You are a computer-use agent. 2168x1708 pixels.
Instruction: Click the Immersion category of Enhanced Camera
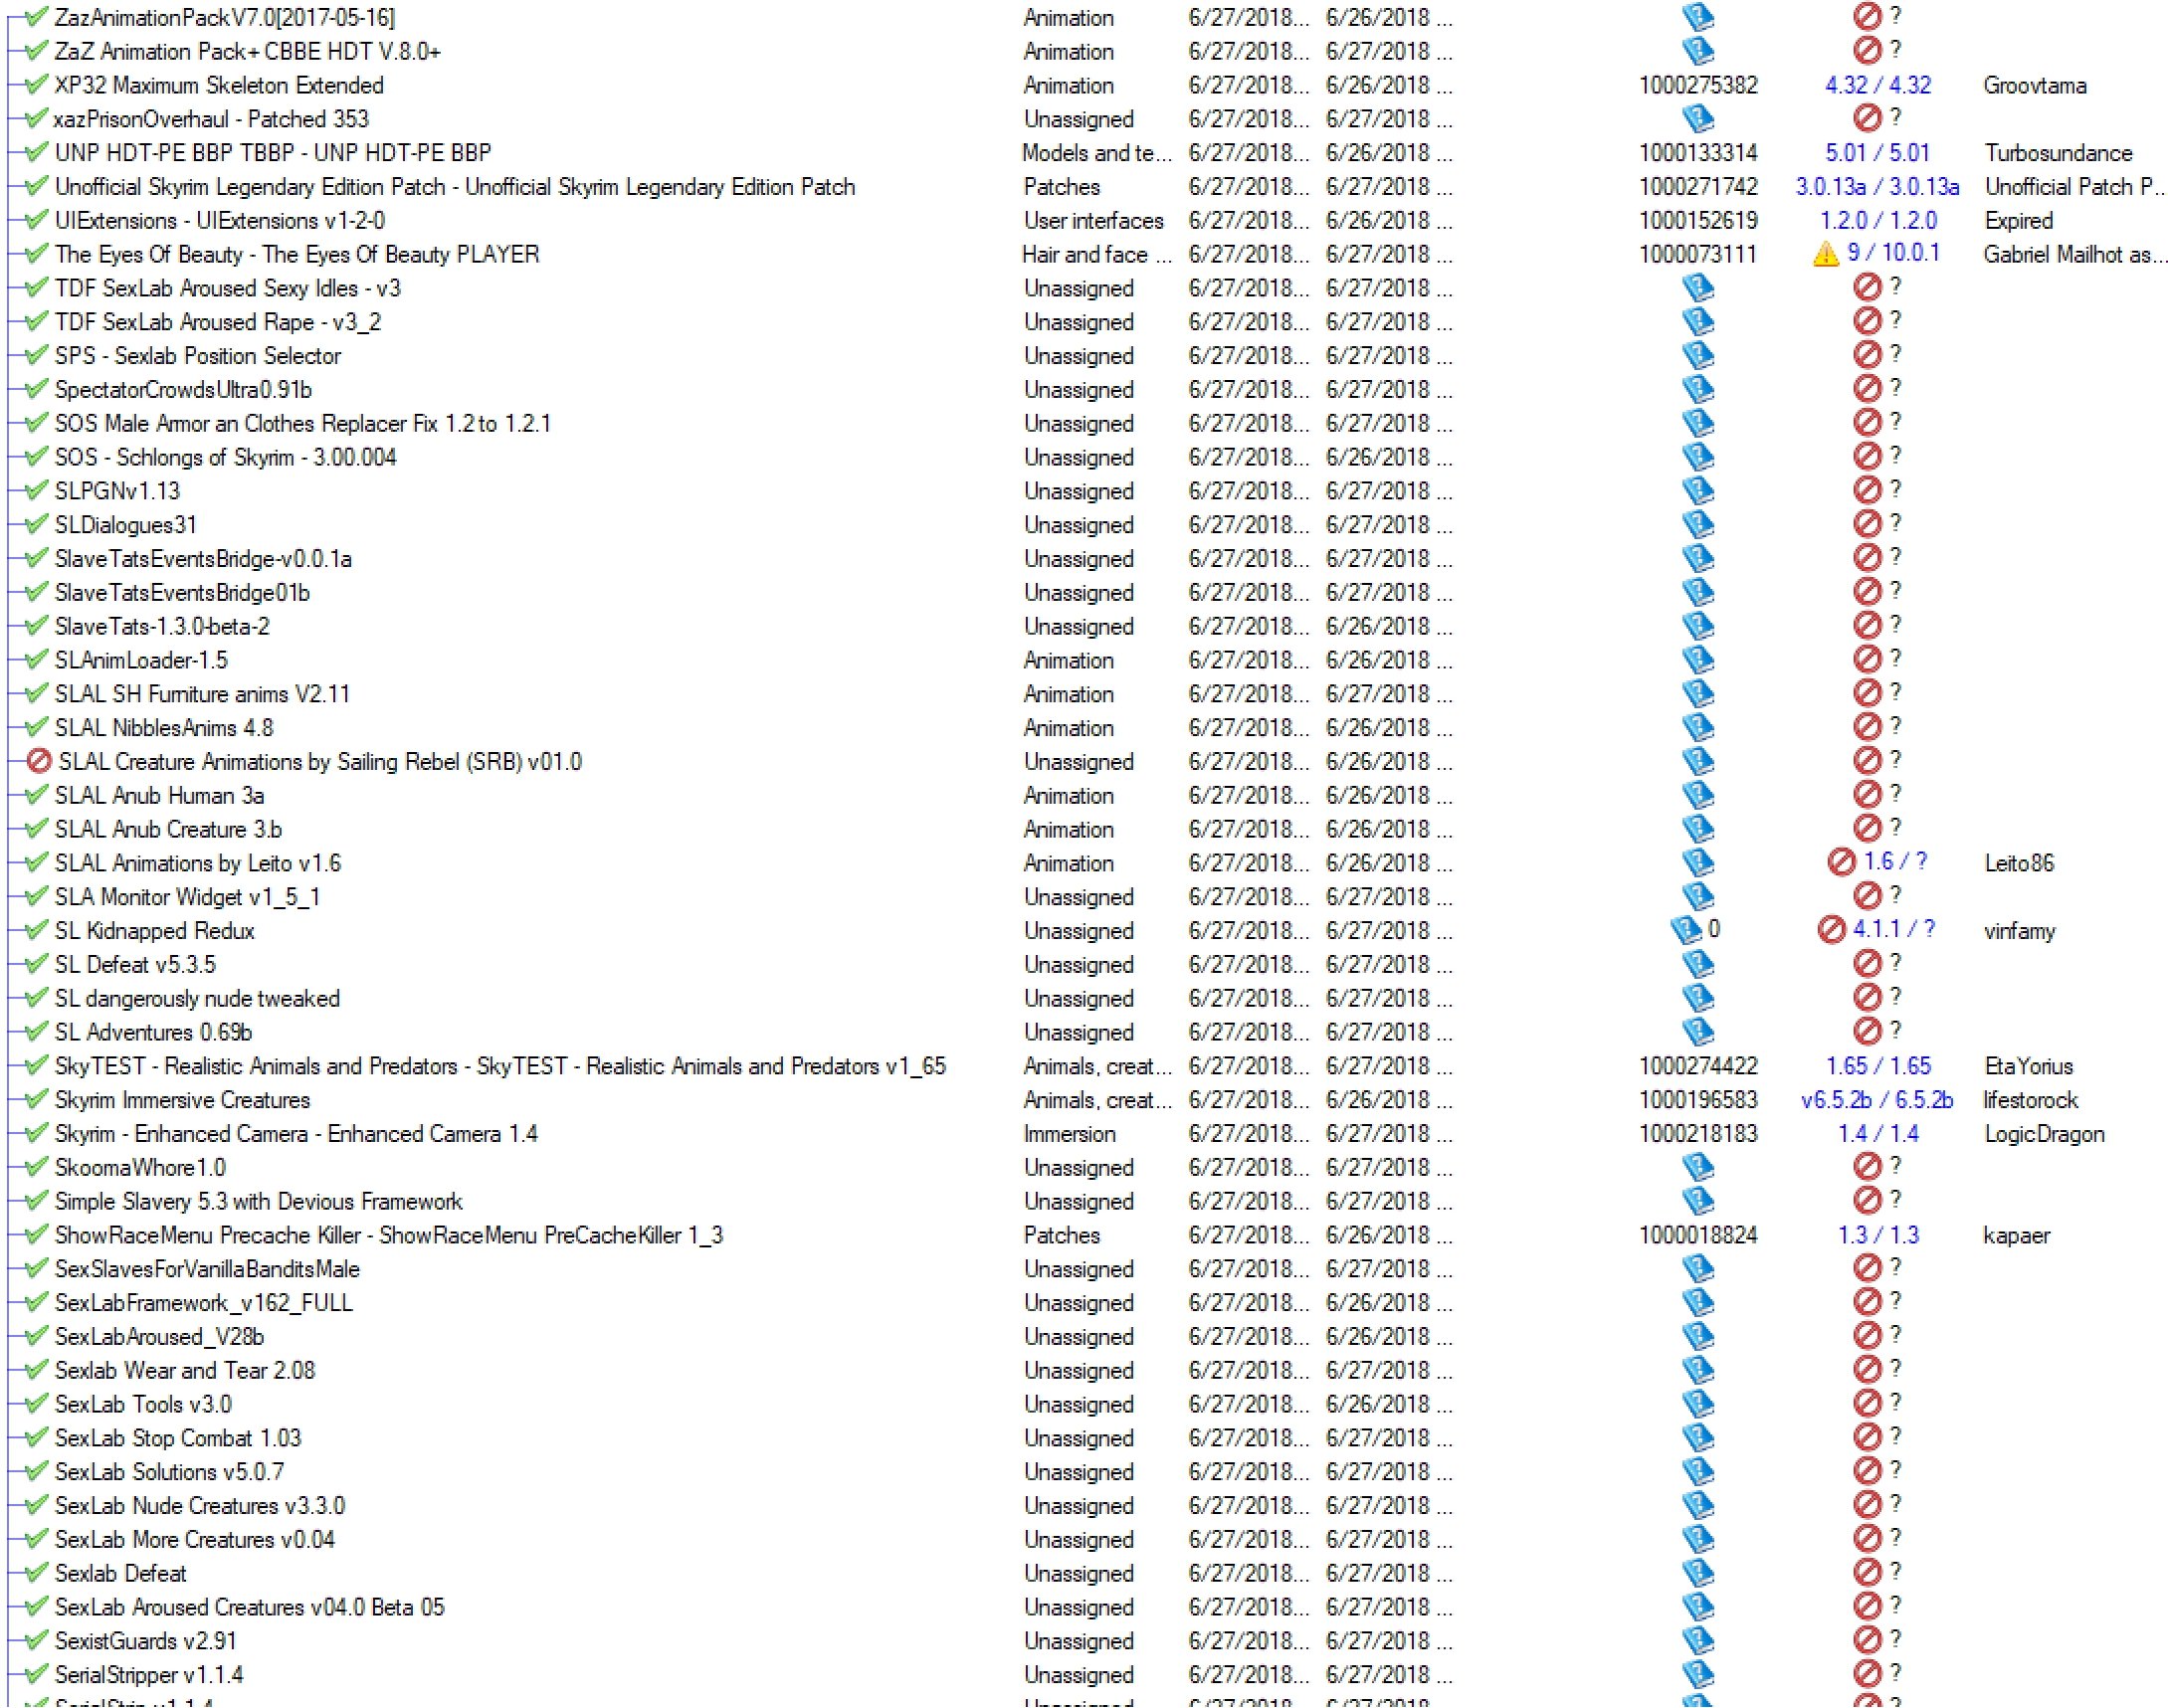click(x=1069, y=1134)
